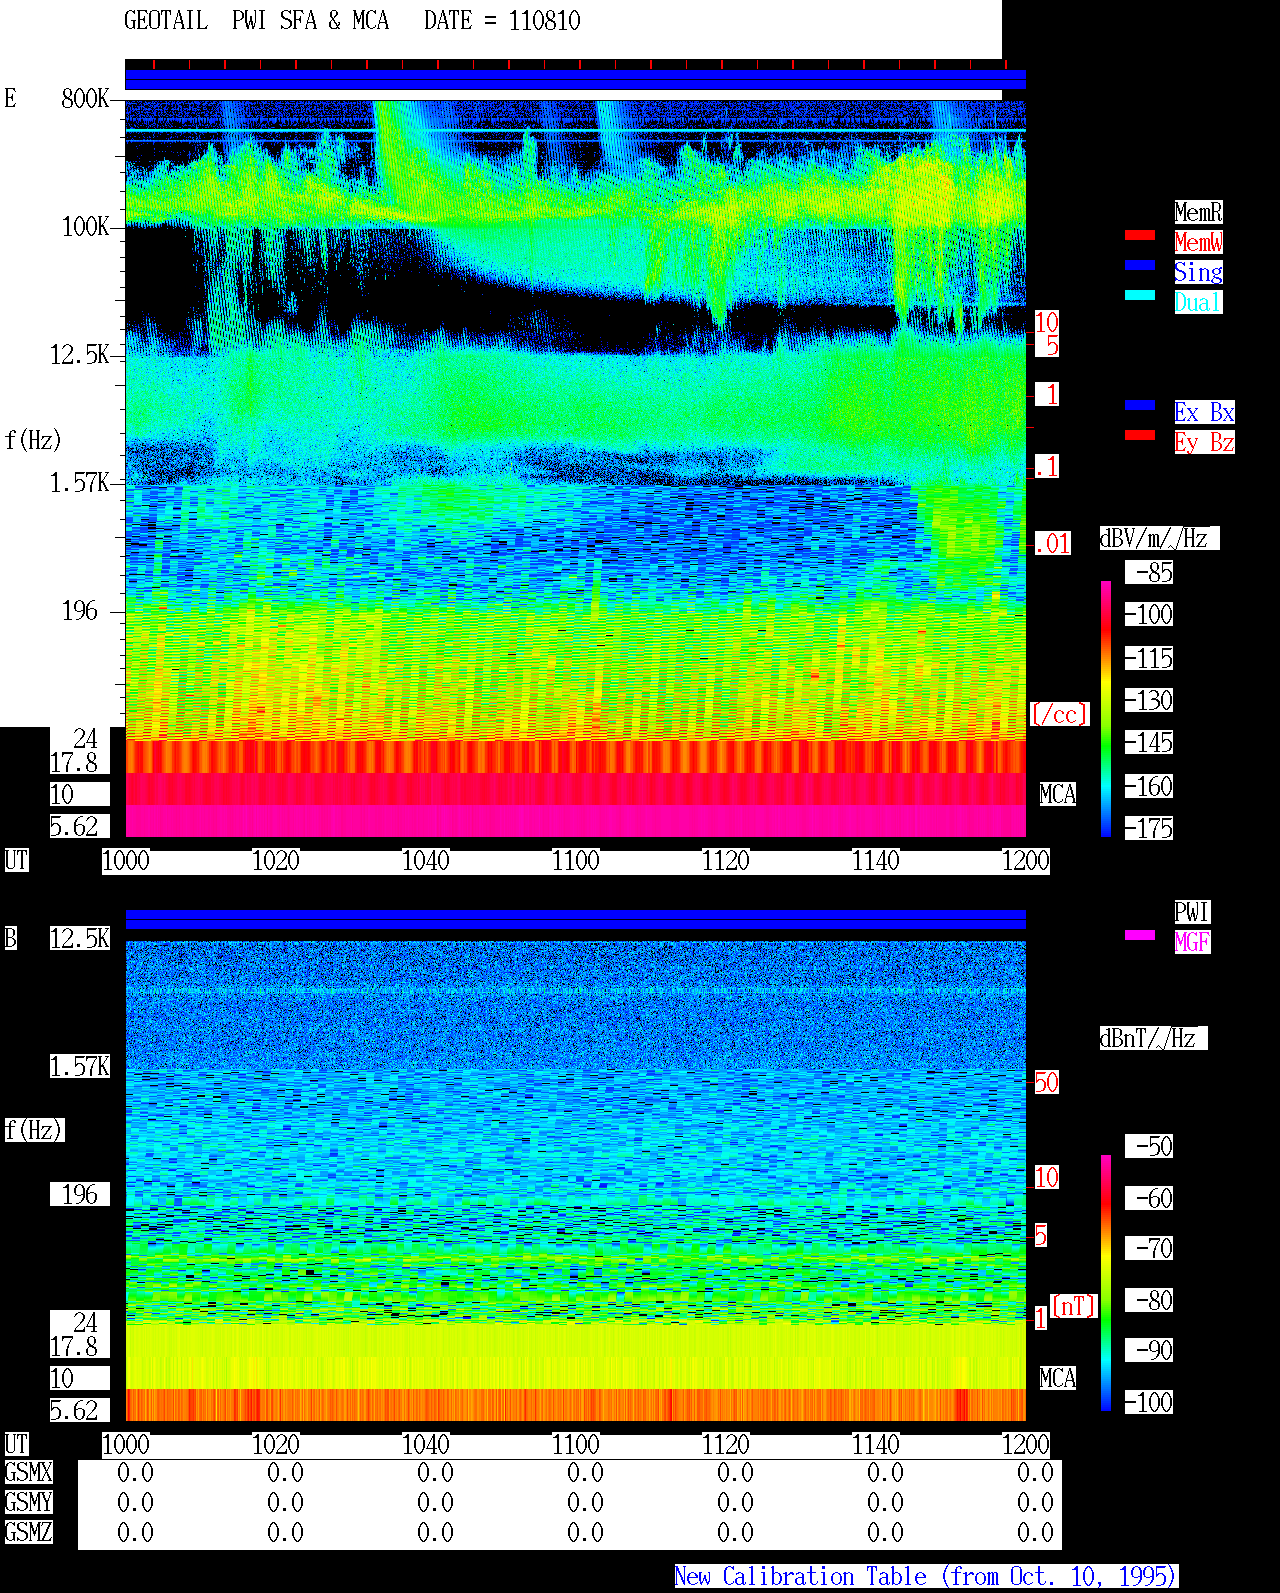This screenshot has width=1280, height=1593.
Task: Click the B panel label beside 12.5K
Action: 10,938
